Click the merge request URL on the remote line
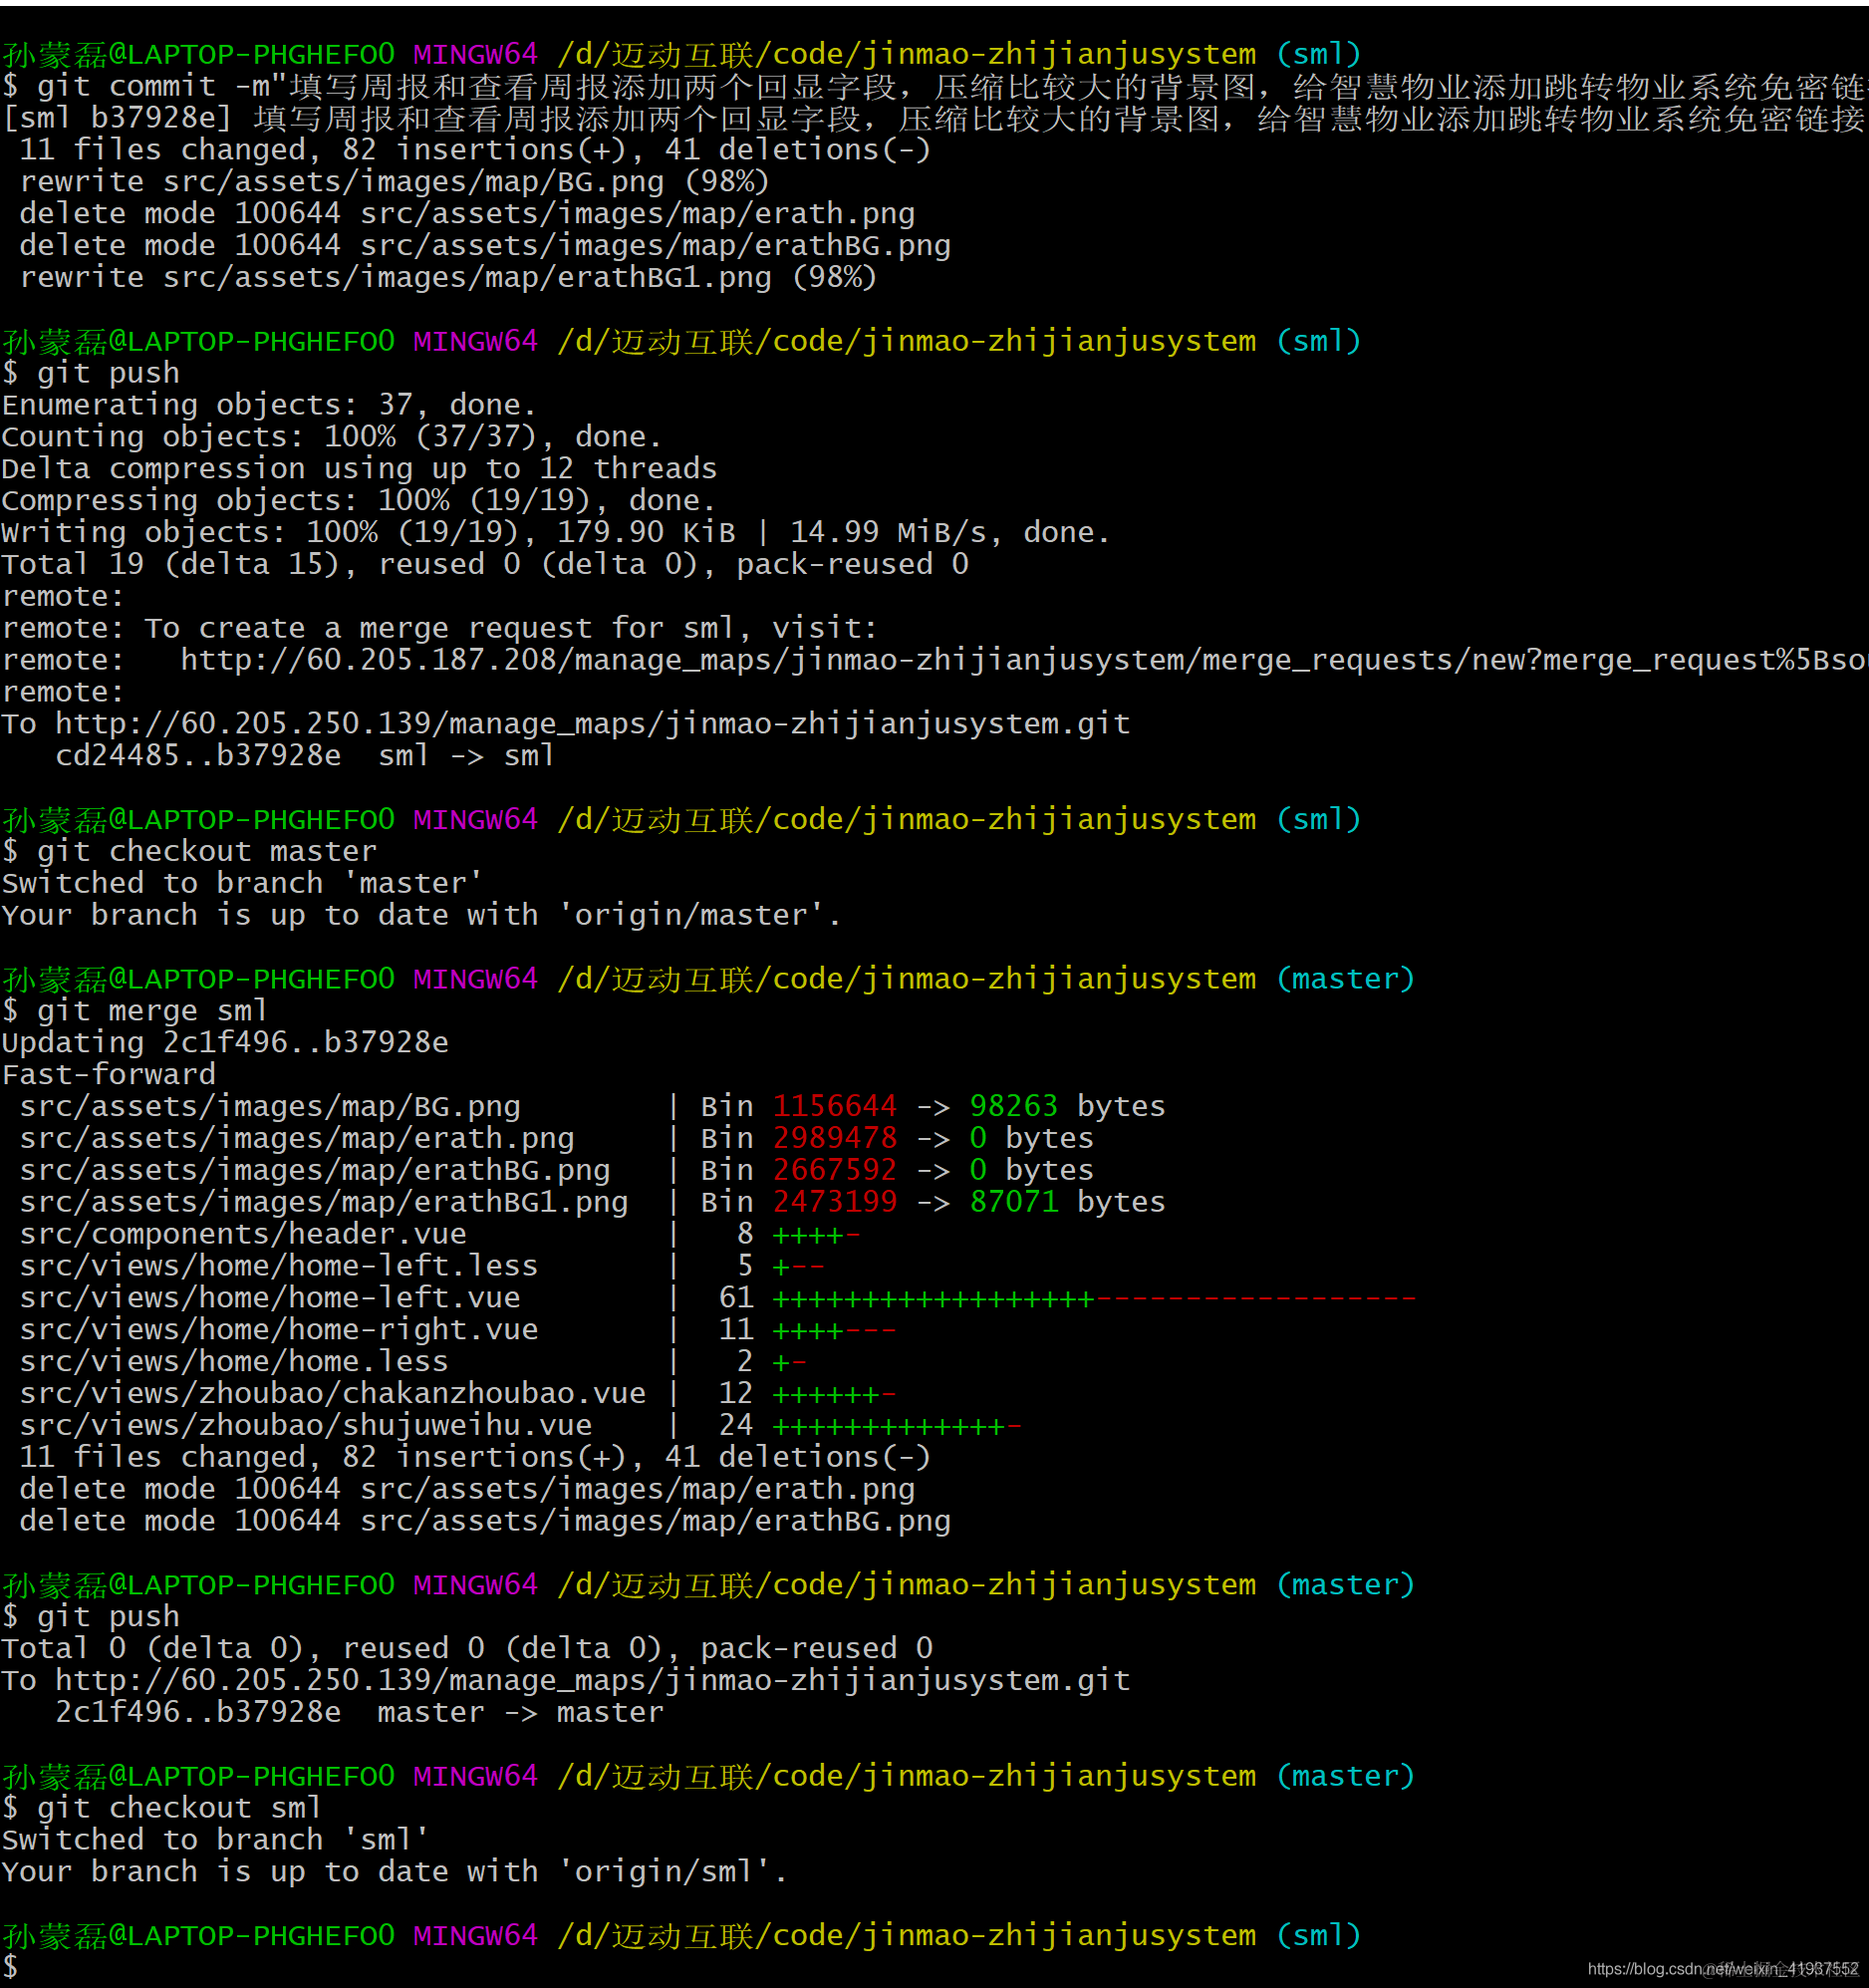 coord(1023,660)
